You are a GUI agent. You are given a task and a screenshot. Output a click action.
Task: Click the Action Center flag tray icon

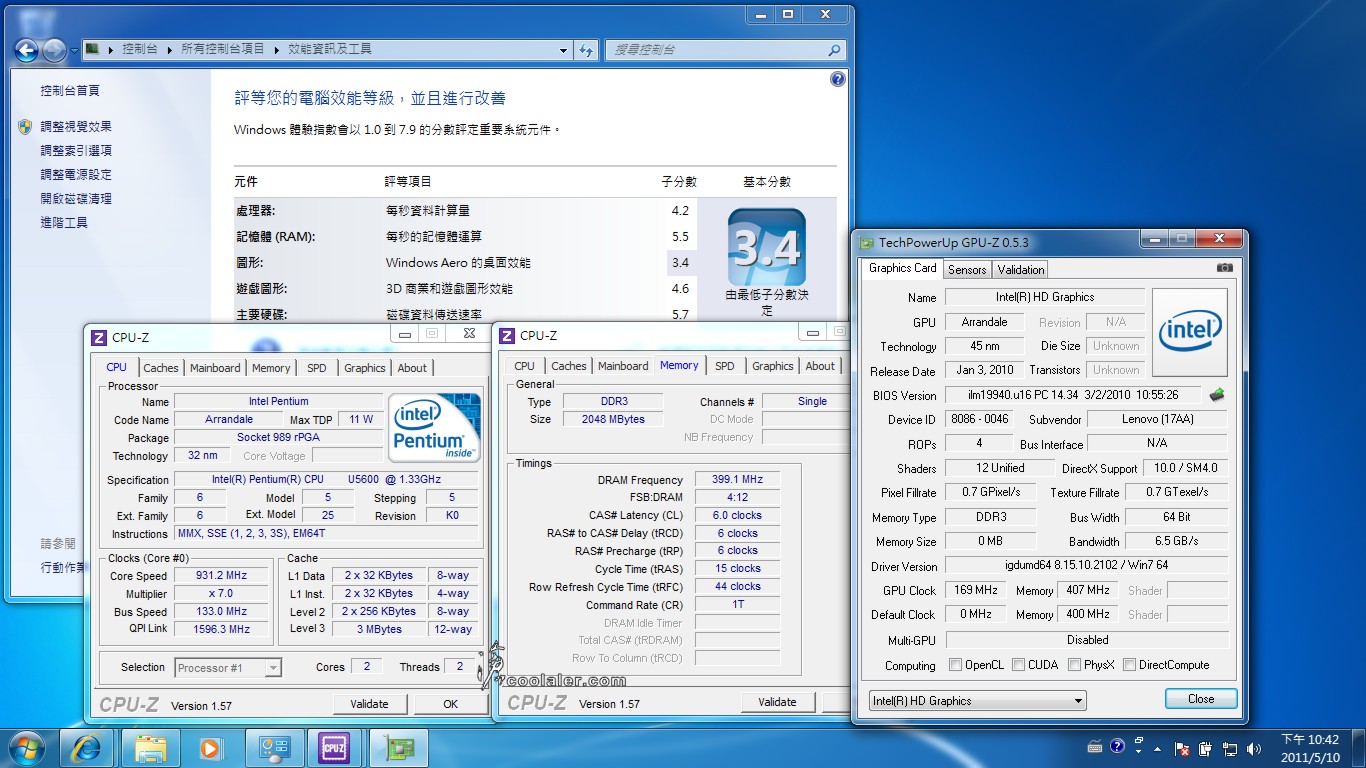pos(1182,748)
